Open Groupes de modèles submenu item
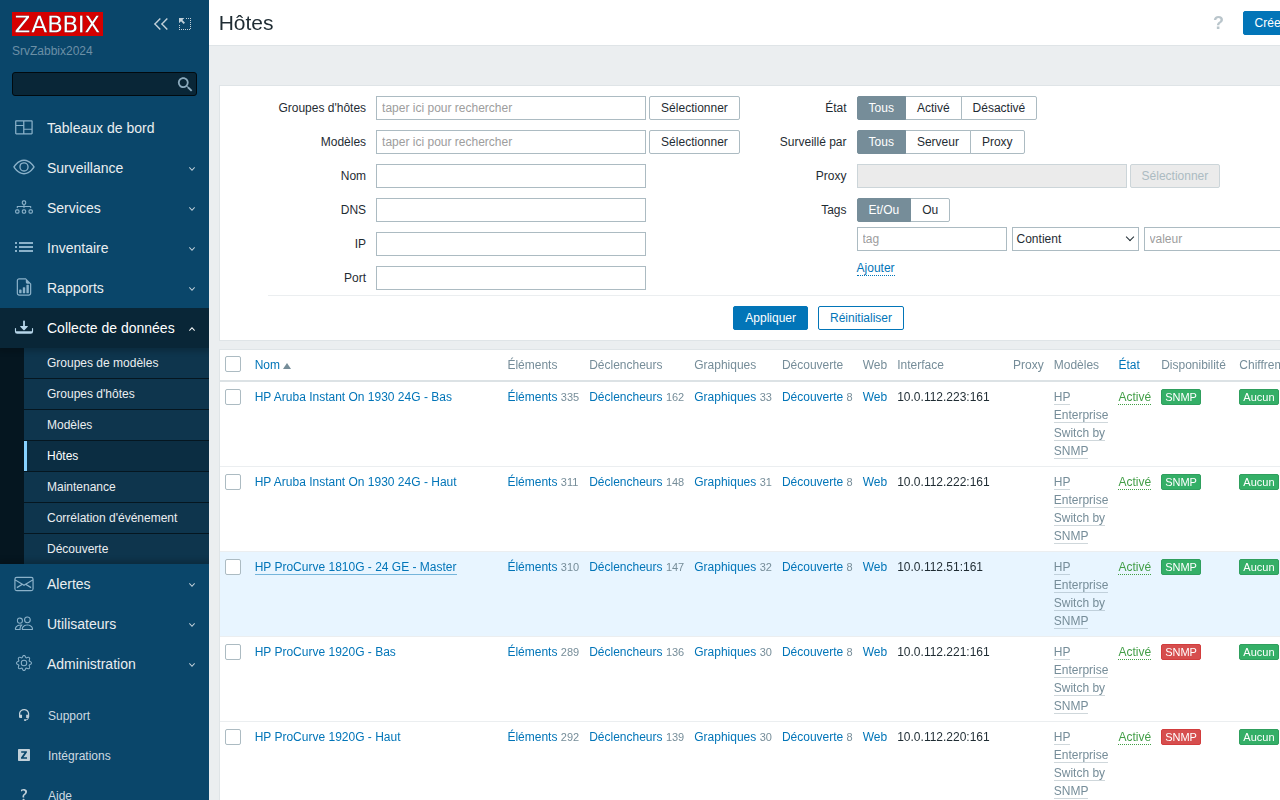1280x800 pixels. [x=116, y=363]
